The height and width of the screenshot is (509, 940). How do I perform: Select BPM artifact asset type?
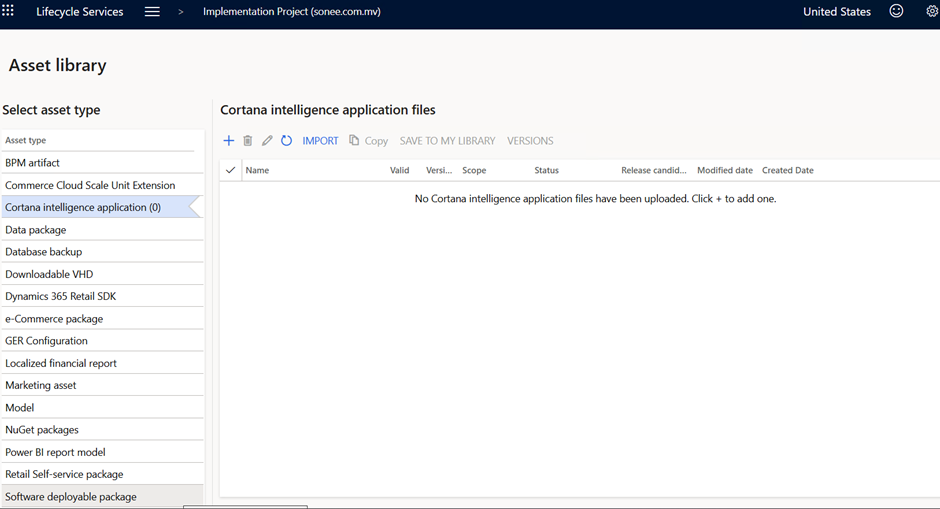click(103, 162)
